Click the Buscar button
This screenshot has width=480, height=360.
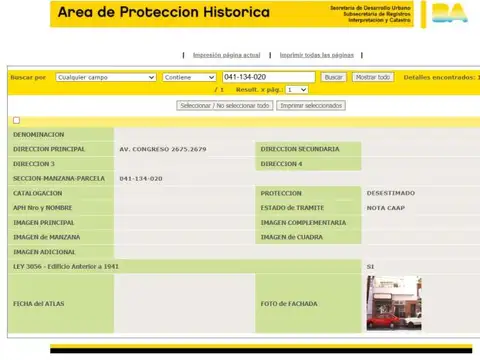333,77
